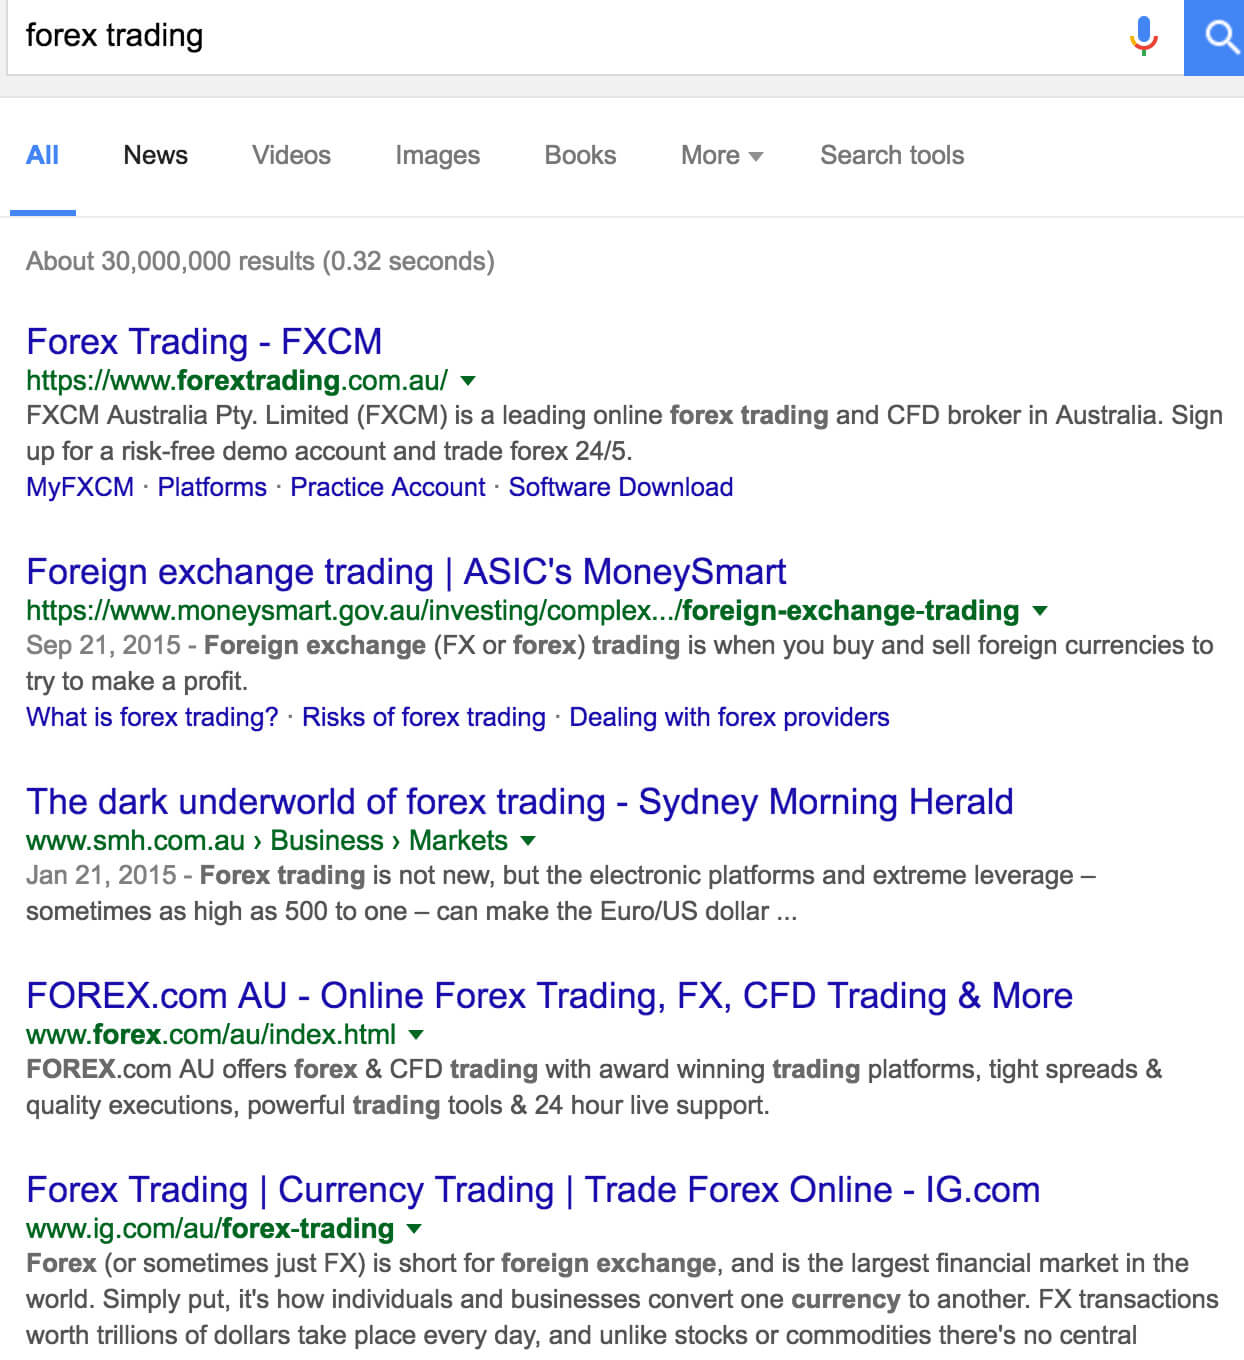
Task: Expand arrow next to forex.com/au/index.html URL
Action: [416, 1035]
